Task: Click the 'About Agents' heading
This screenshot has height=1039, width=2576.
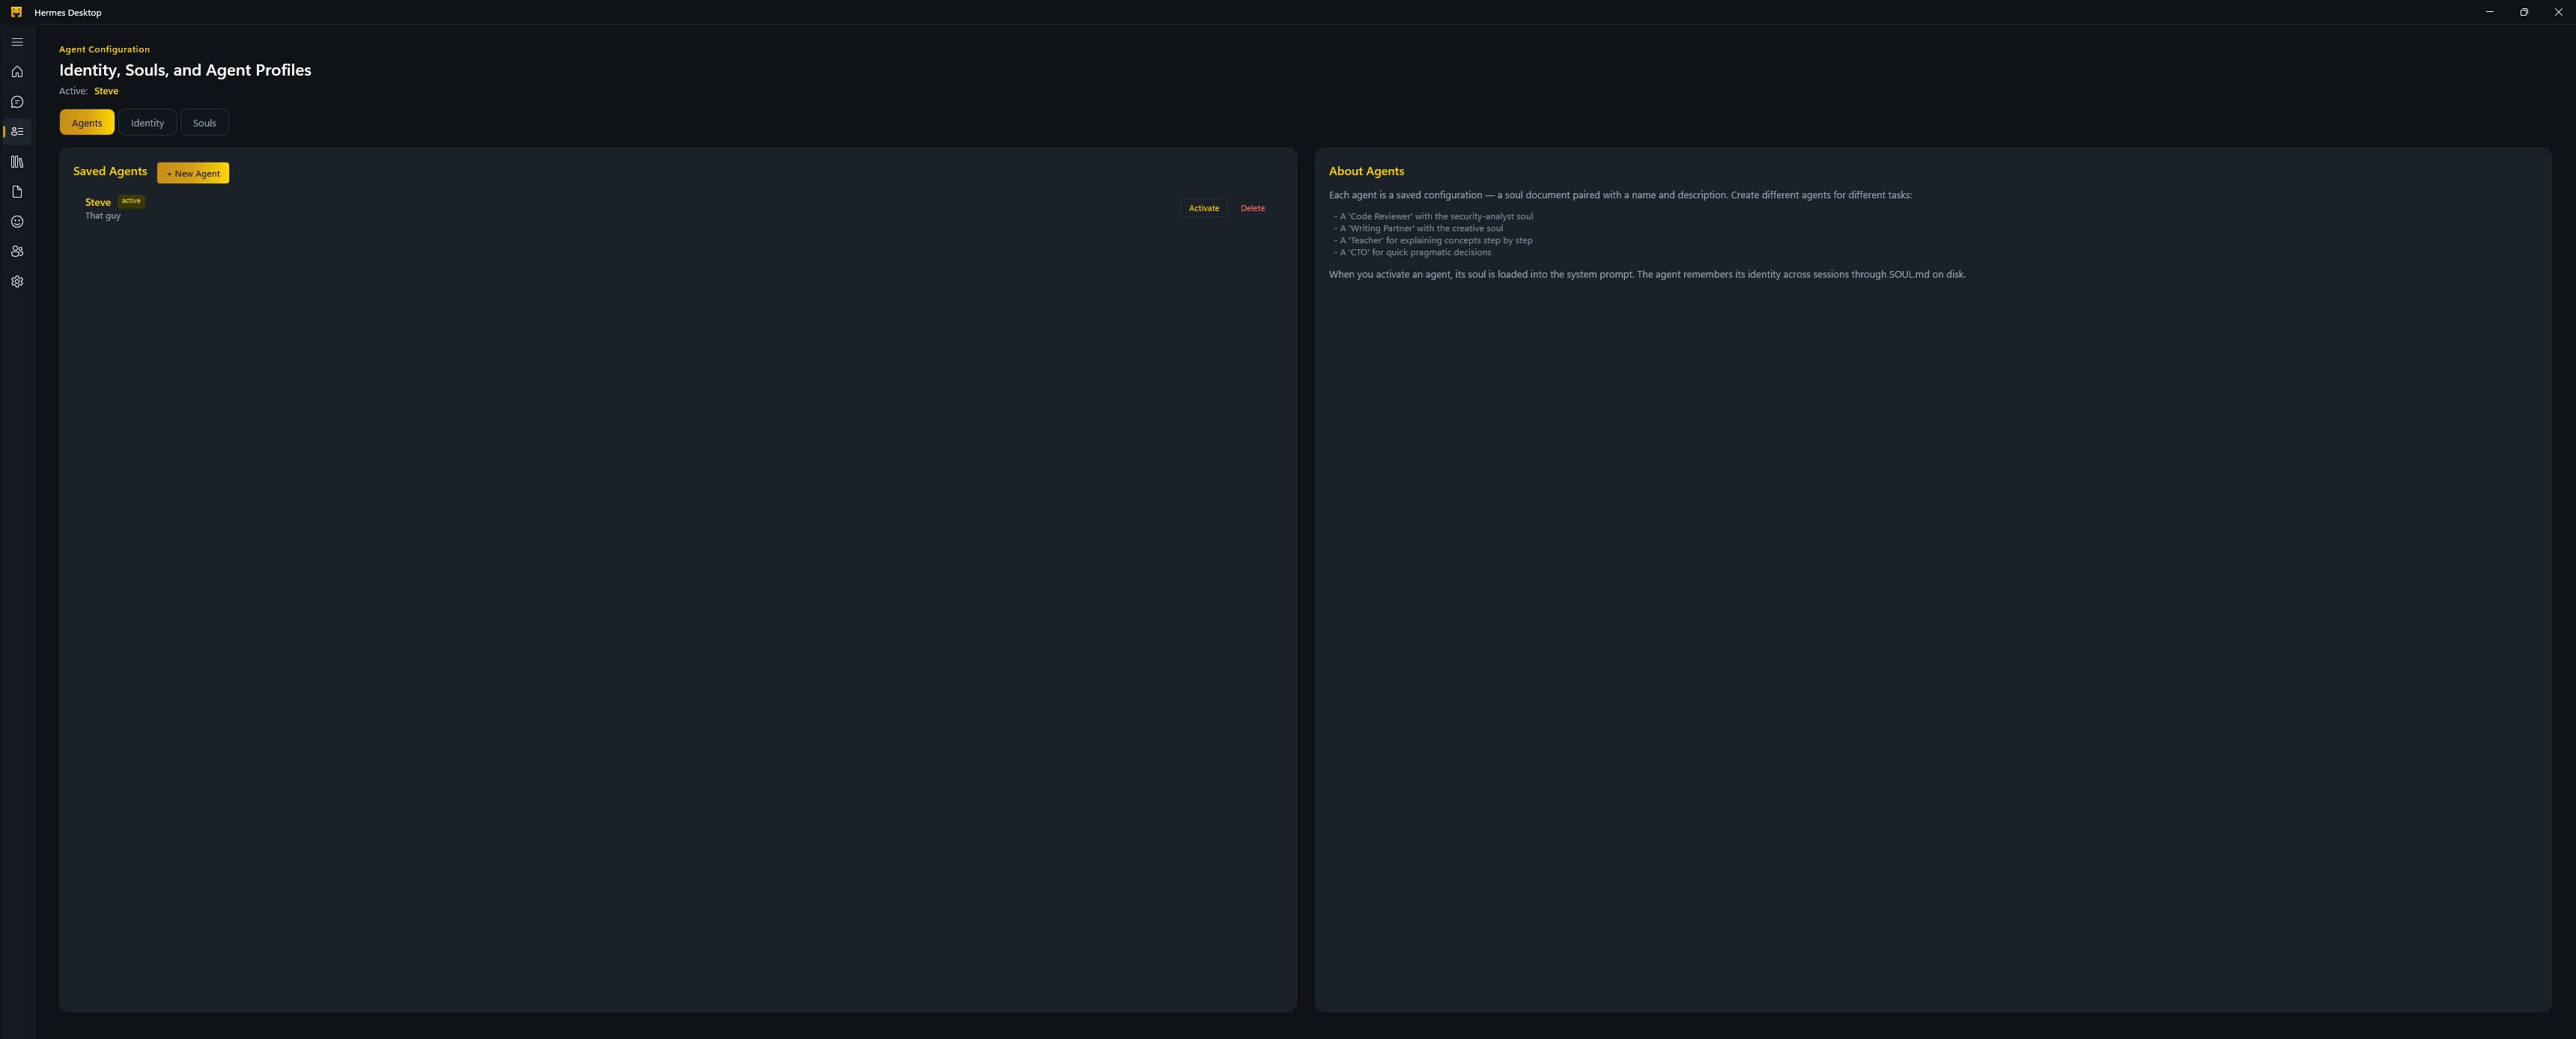Action: pyautogui.click(x=1366, y=171)
